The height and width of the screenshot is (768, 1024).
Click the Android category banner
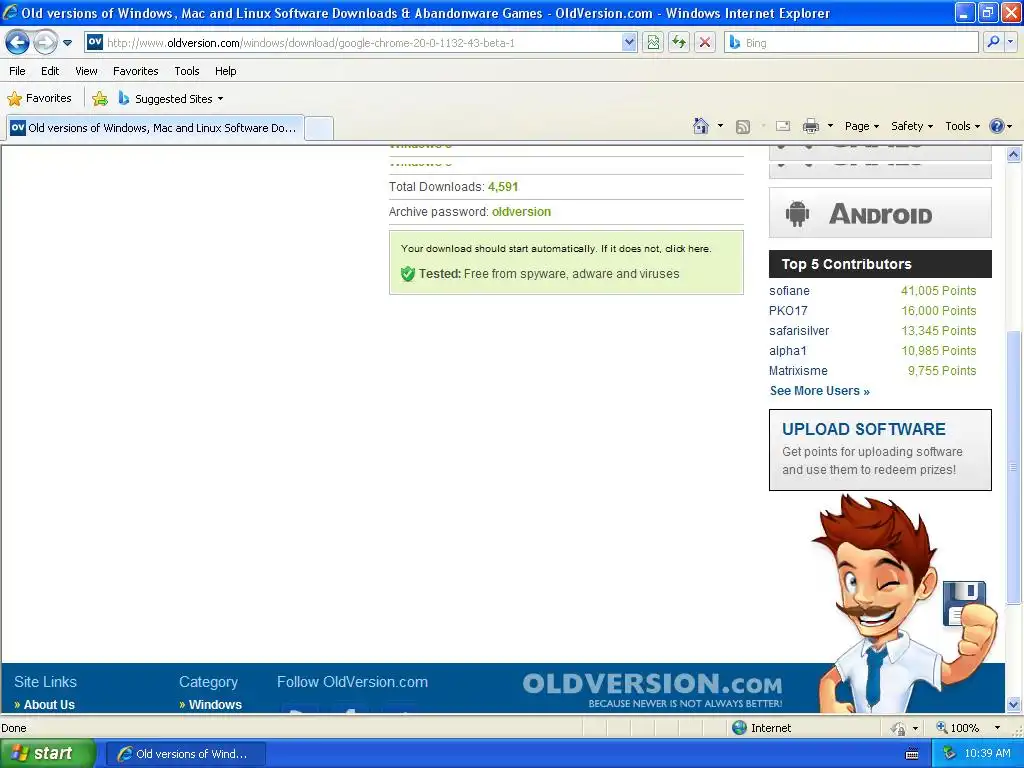(x=880, y=213)
